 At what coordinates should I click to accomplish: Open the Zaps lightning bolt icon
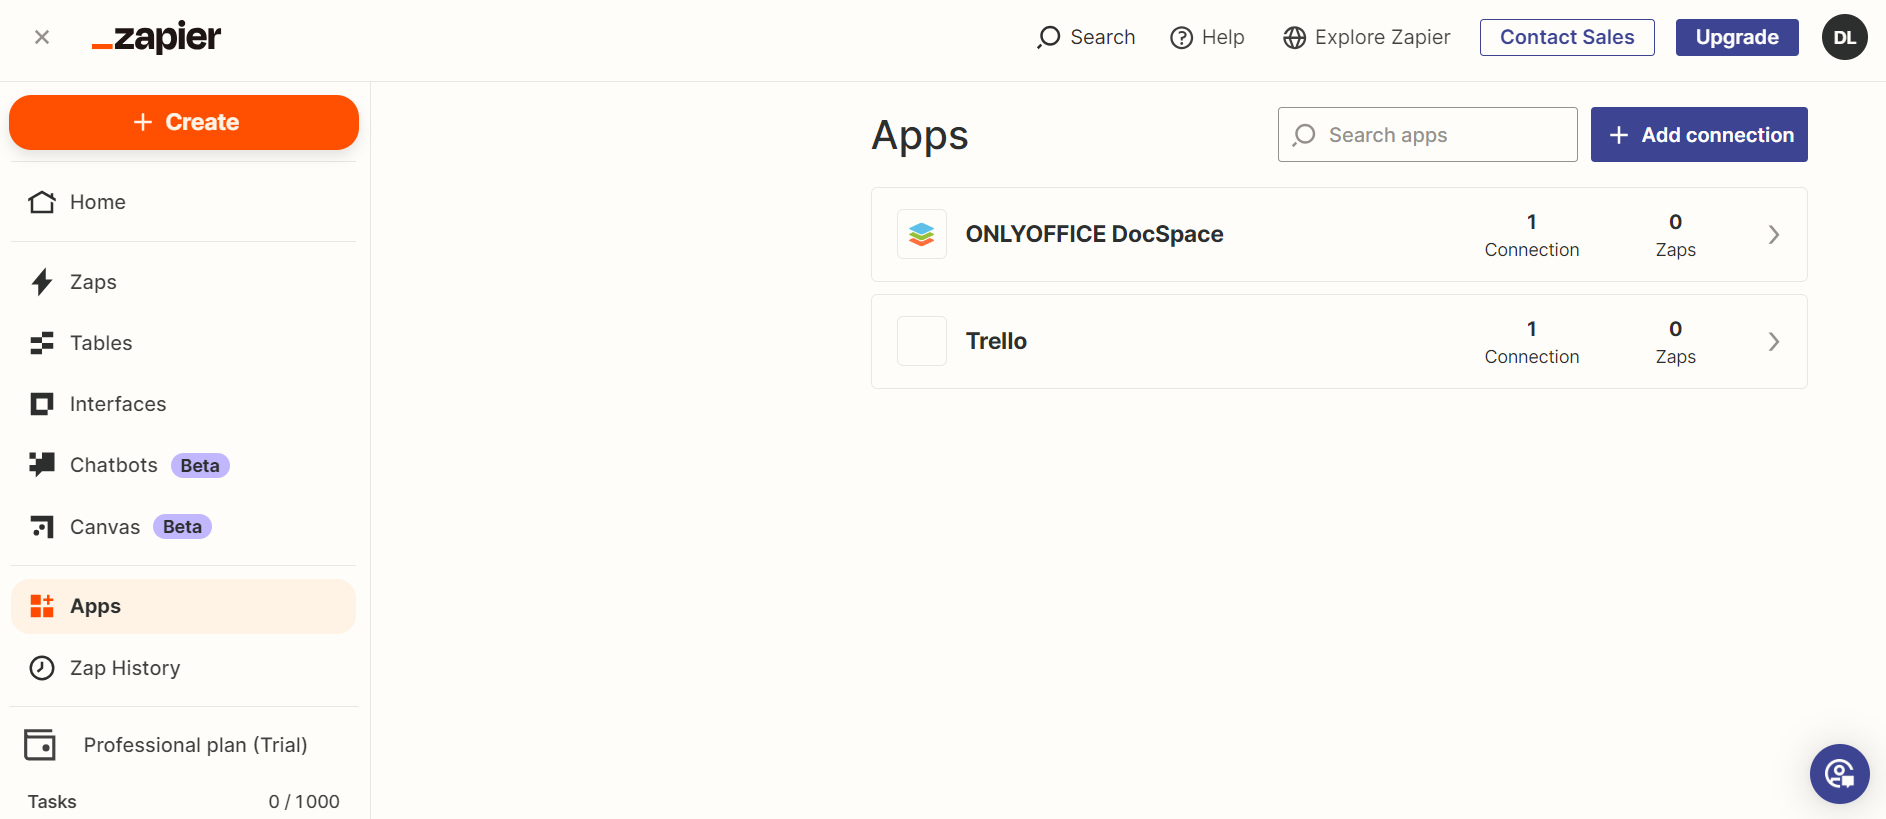point(42,282)
